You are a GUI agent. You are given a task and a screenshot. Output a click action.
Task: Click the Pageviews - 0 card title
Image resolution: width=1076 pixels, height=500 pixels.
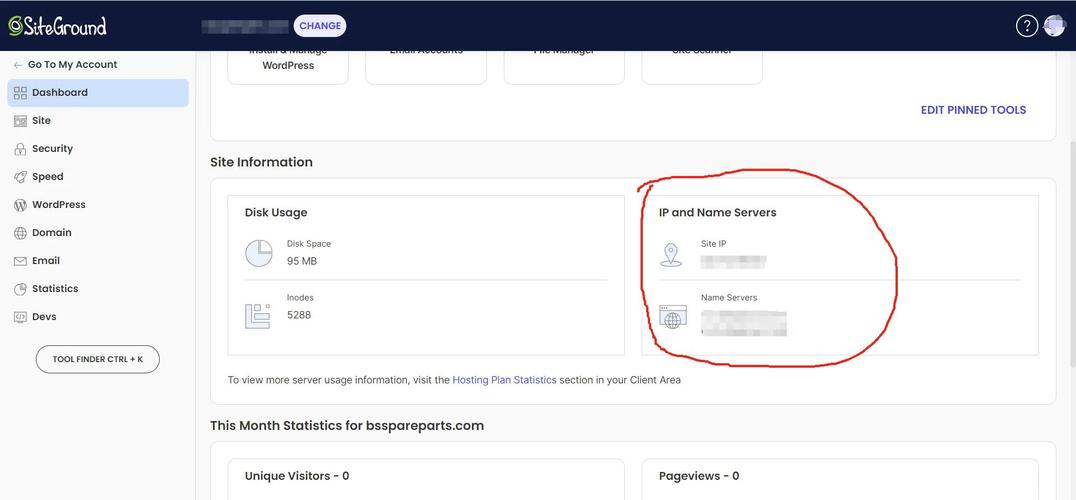coord(699,476)
